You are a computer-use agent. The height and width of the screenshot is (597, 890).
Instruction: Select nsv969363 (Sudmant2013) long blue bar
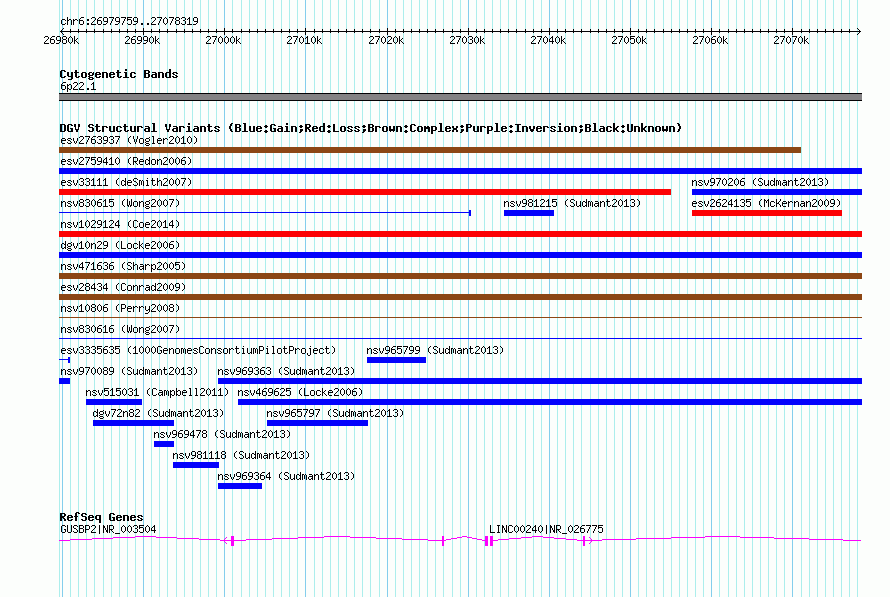(x=540, y=381)
